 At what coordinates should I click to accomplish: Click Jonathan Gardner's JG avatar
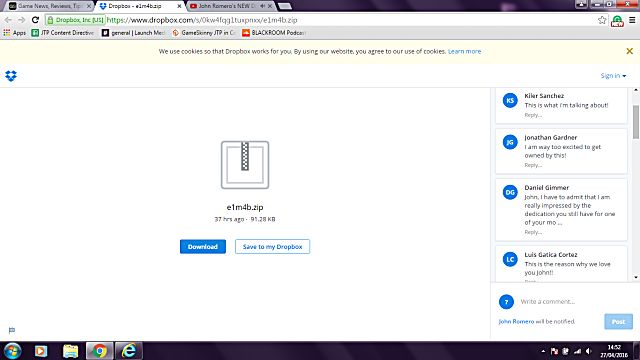tap(510, 142)
